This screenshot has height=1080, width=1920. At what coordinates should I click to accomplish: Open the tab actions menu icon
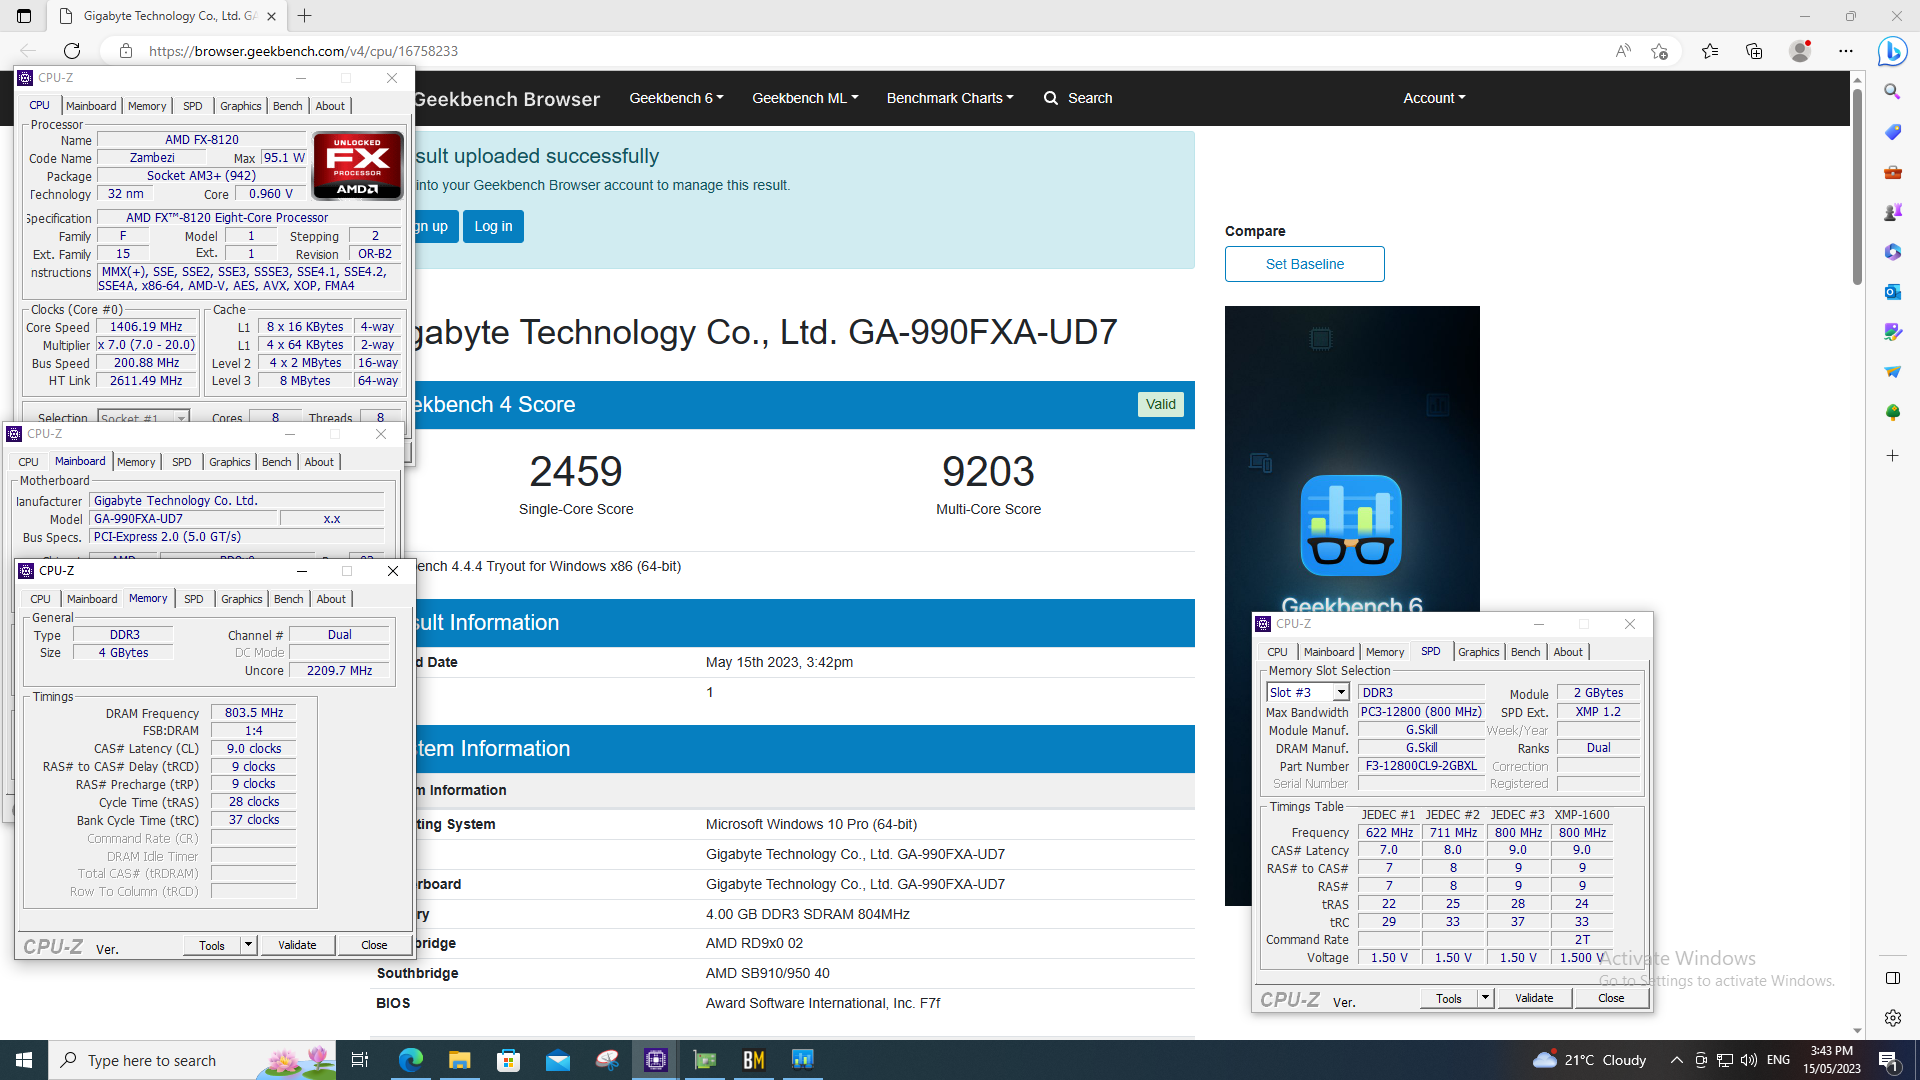pyautogui.click(x=24, y=16)
